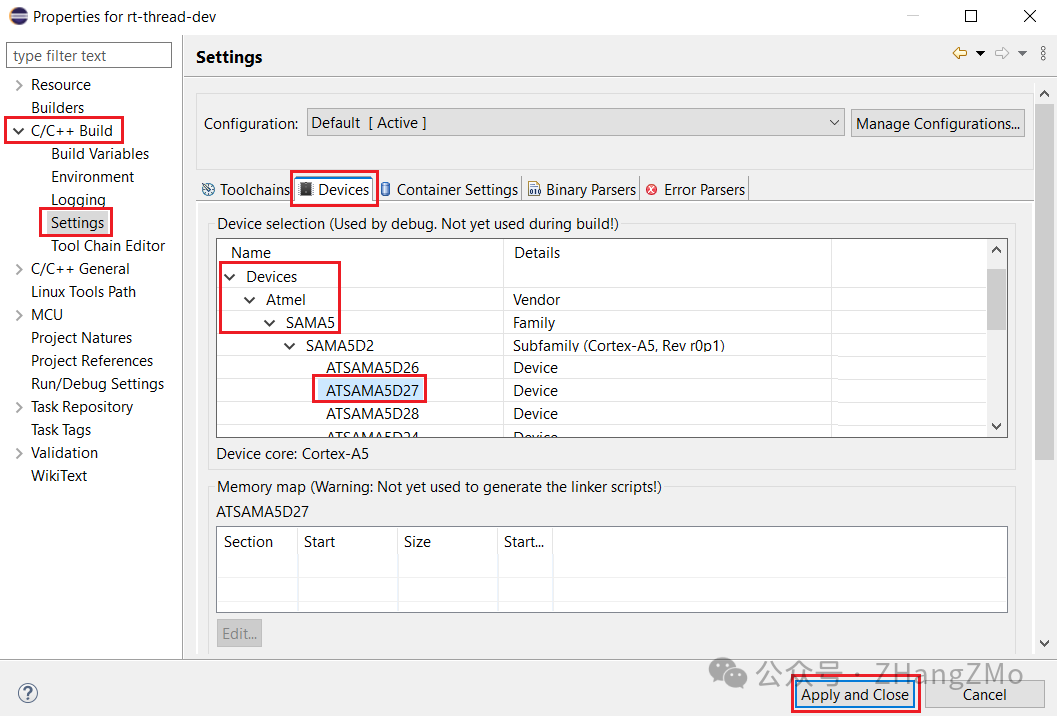Expand the MCU tree node

pos(19,315)
